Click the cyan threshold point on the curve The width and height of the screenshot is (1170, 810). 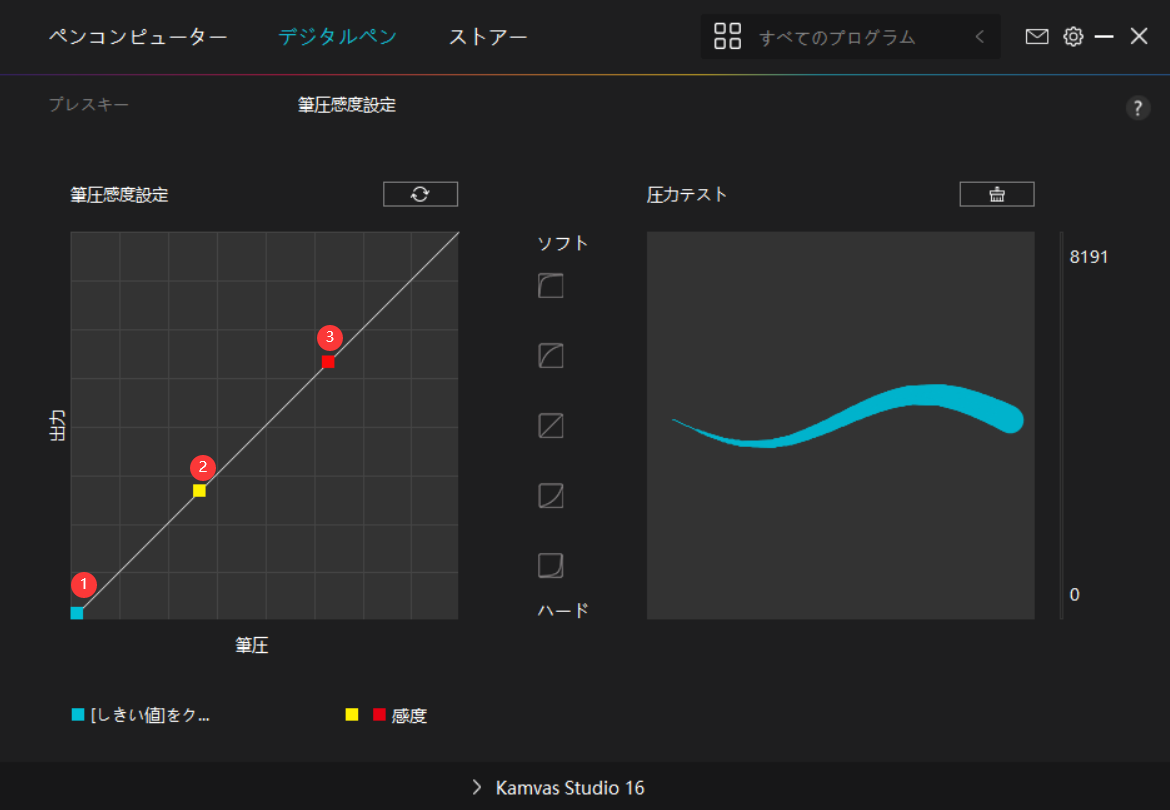point(77,613)
